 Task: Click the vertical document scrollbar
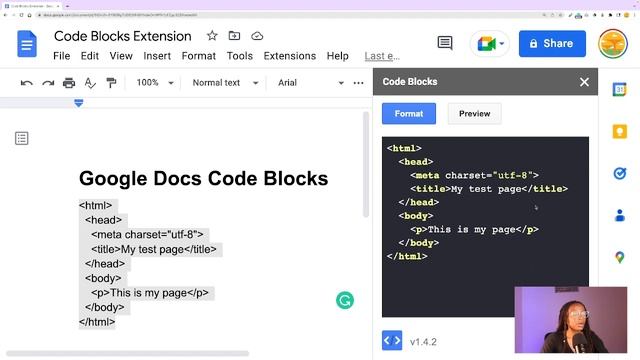[x=366, y=164]
